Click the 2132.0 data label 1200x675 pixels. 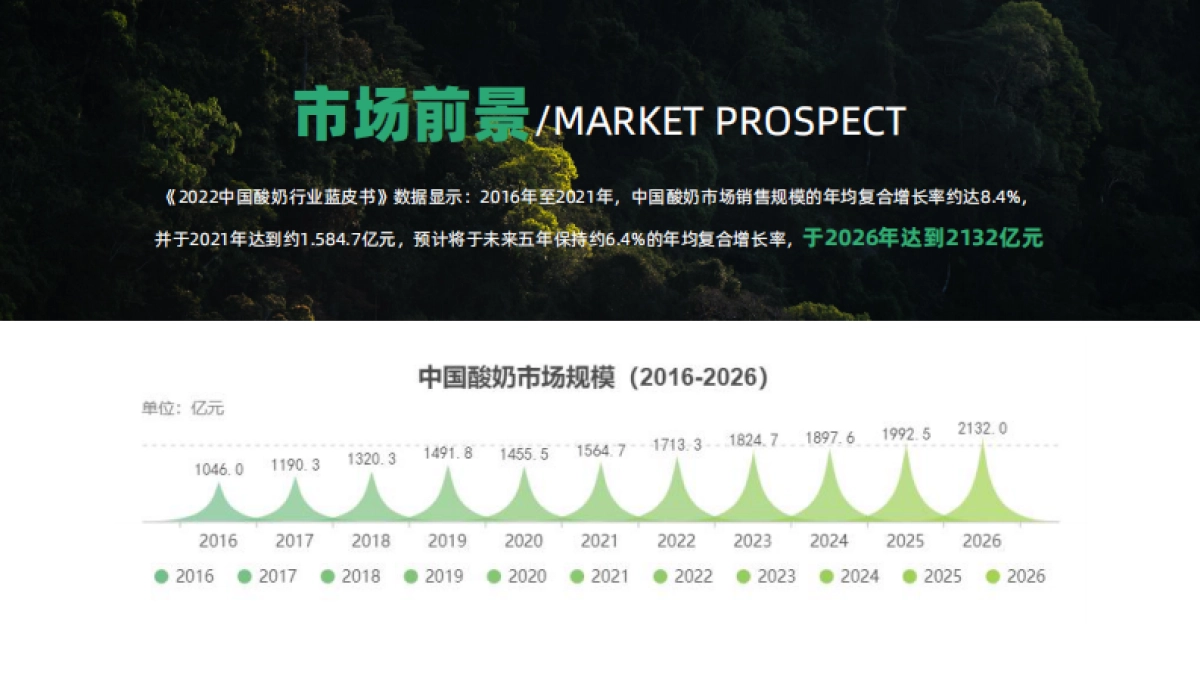click(982, 428)
